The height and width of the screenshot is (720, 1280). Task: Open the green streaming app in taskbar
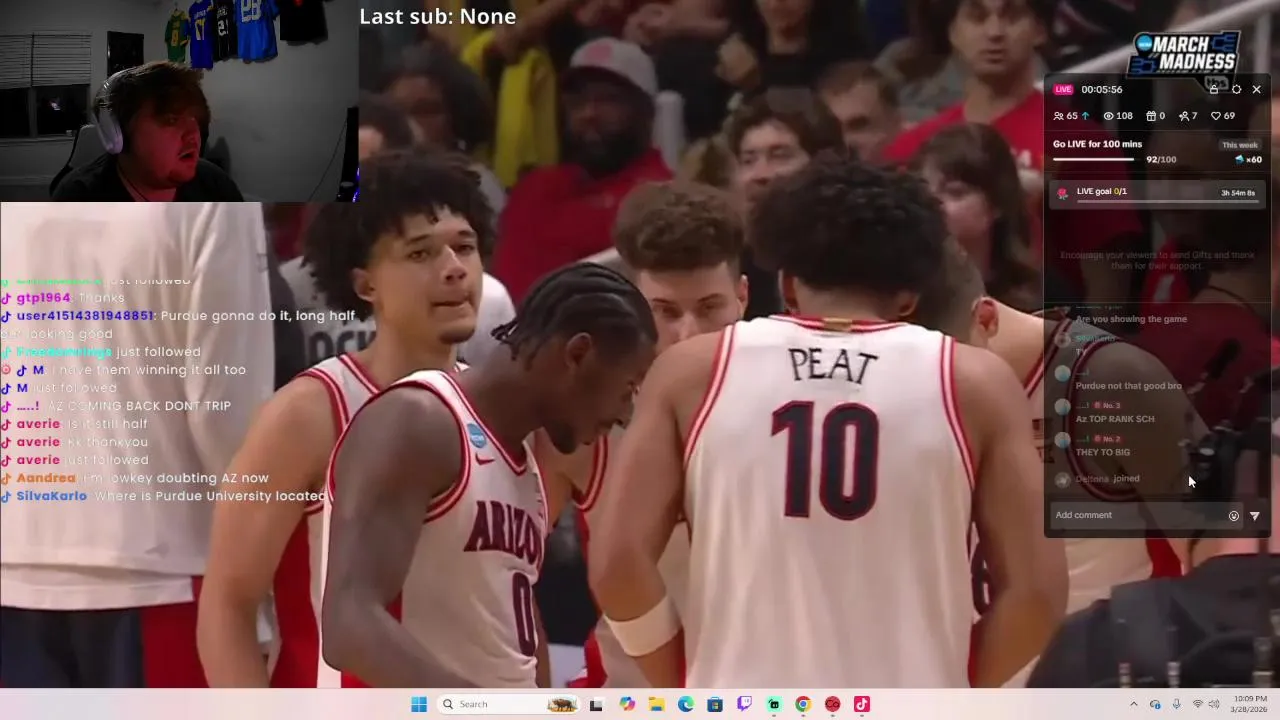pos(774,704)
